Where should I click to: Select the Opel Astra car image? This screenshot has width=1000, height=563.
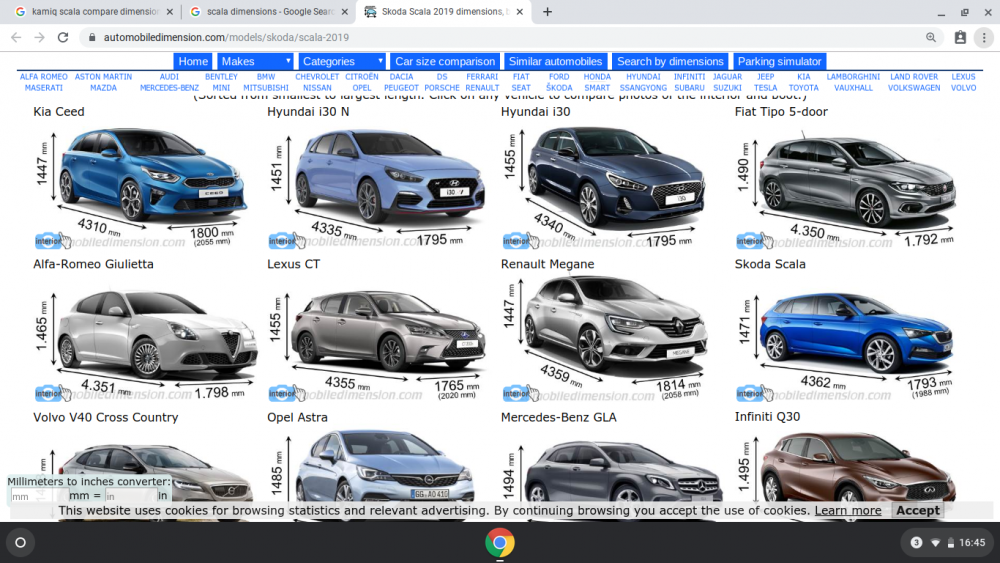point(385,466)
